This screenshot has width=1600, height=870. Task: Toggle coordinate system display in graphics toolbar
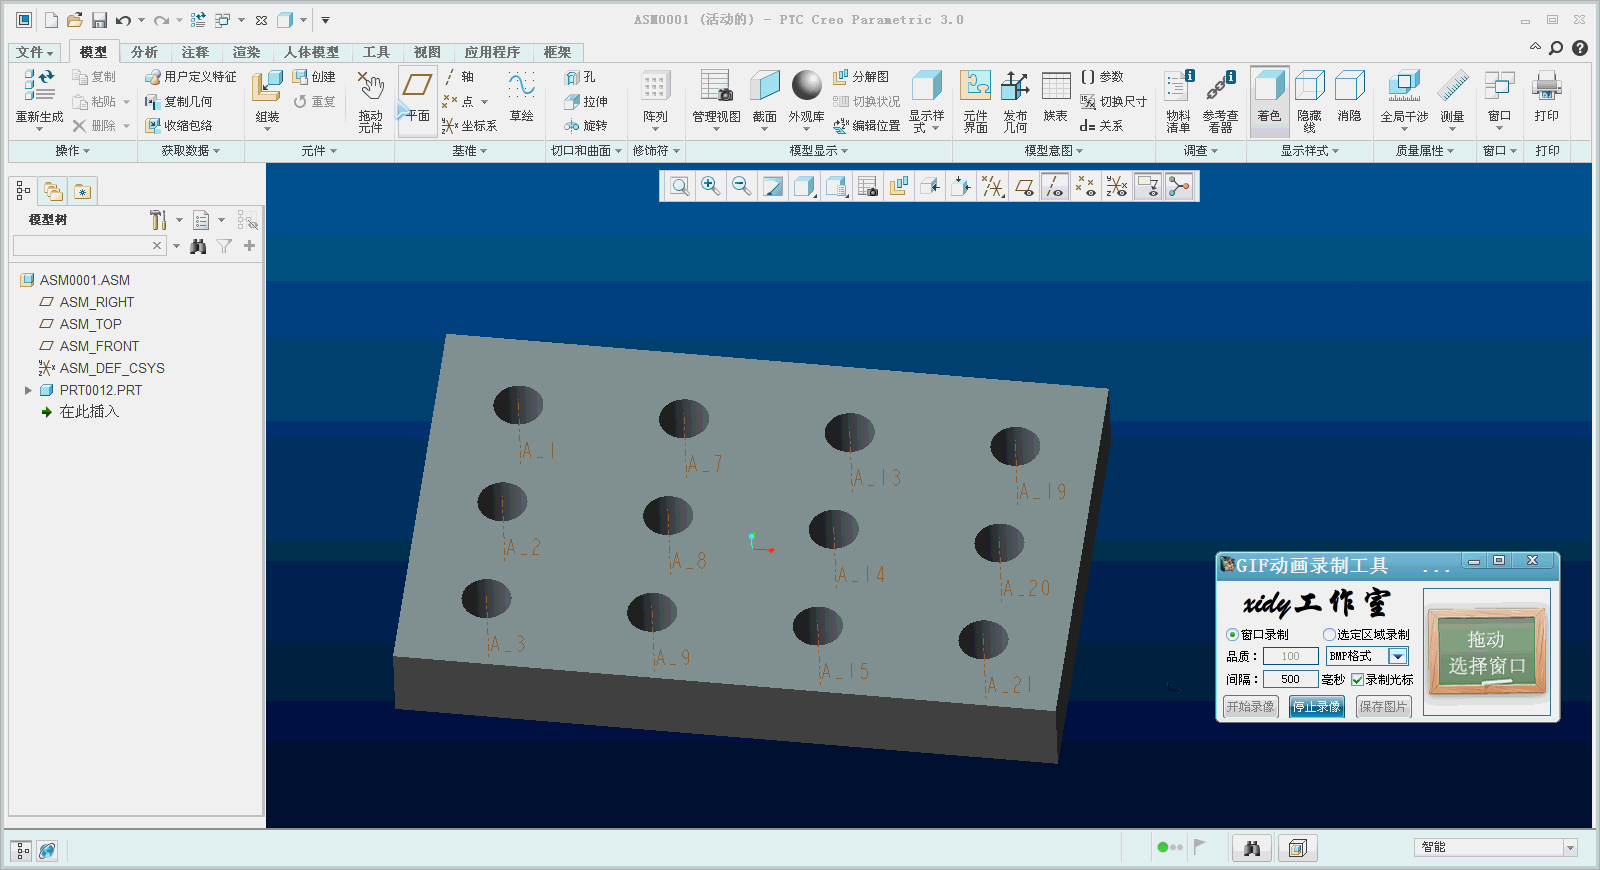point(1117,186)
